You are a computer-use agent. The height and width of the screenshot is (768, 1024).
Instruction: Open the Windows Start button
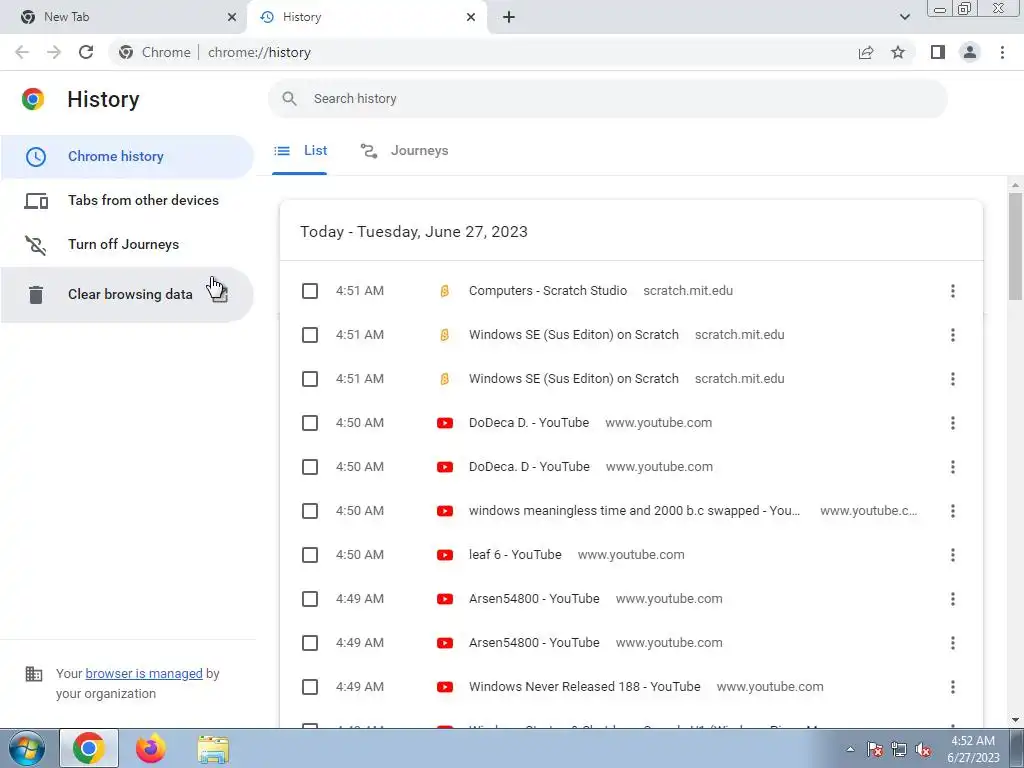(27, 748)
